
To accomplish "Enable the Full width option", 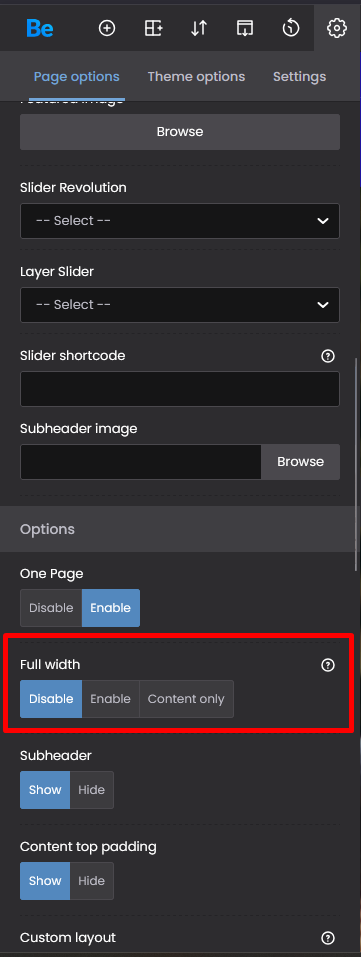I will (x=111, y=699).
